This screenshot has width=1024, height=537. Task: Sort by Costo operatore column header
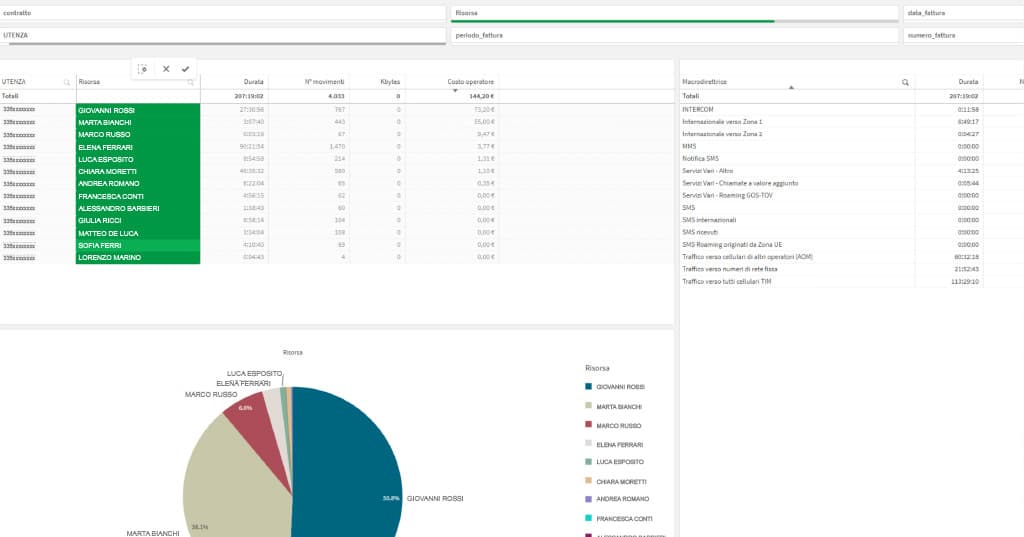point(470,82)
